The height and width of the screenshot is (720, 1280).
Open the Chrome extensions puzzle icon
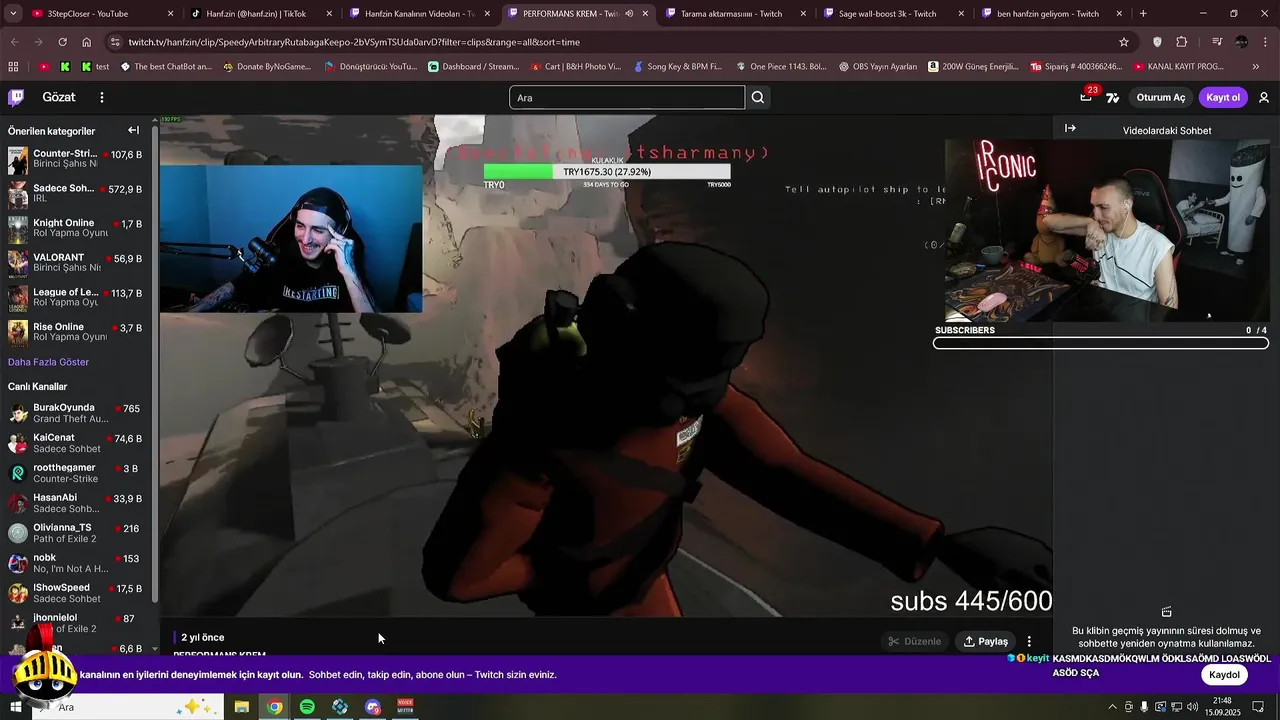[1182, 42]
